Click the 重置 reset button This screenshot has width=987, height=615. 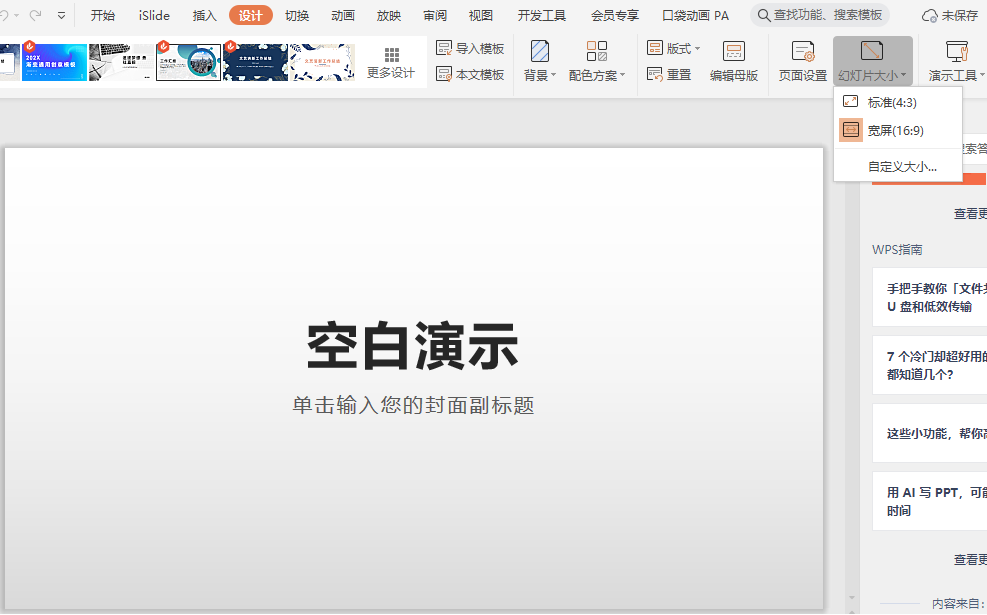click(x=669, y=74)
